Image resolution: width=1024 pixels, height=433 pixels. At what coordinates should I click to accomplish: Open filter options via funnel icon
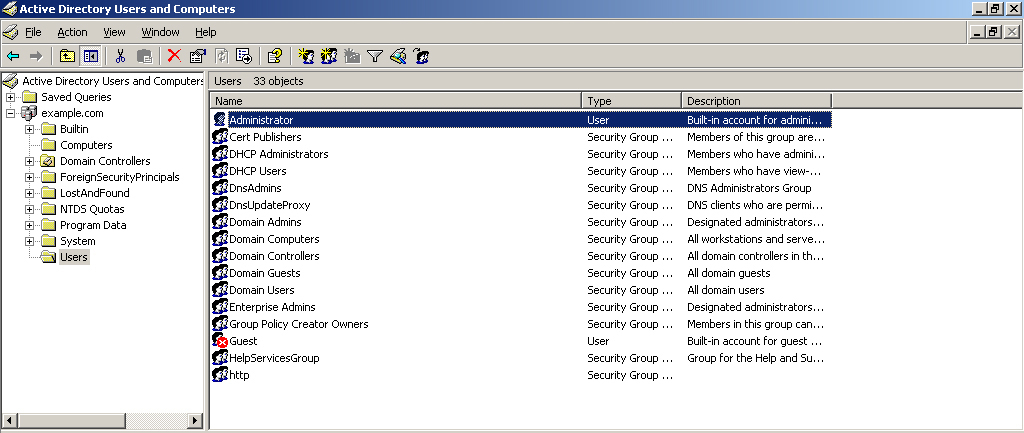tap(374, 57)
